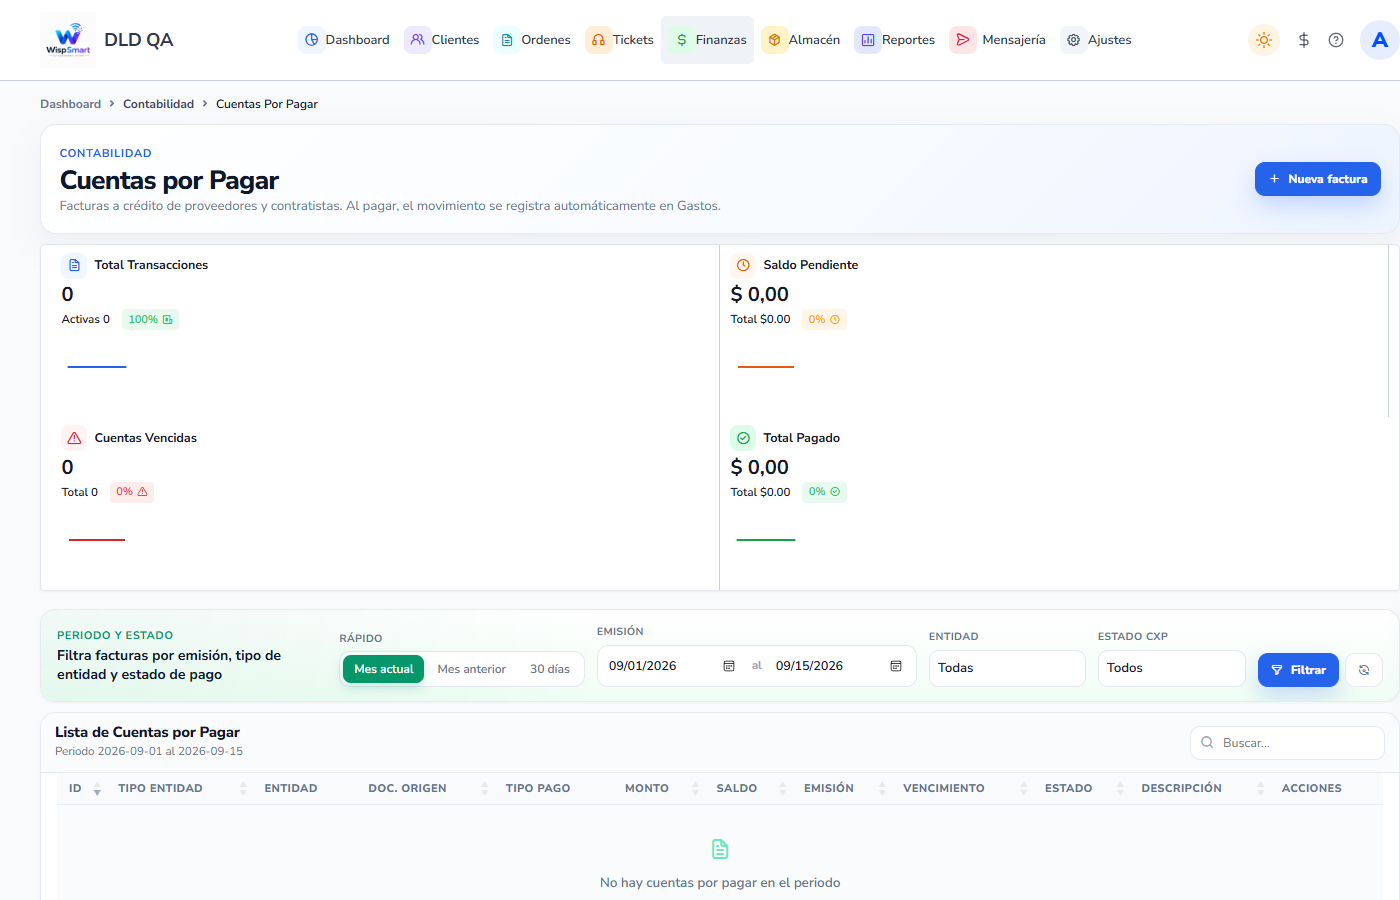1400x900 pixels.
Task: Click the Total Pagado checkmark icon
Action: click(x=743, y=438)
